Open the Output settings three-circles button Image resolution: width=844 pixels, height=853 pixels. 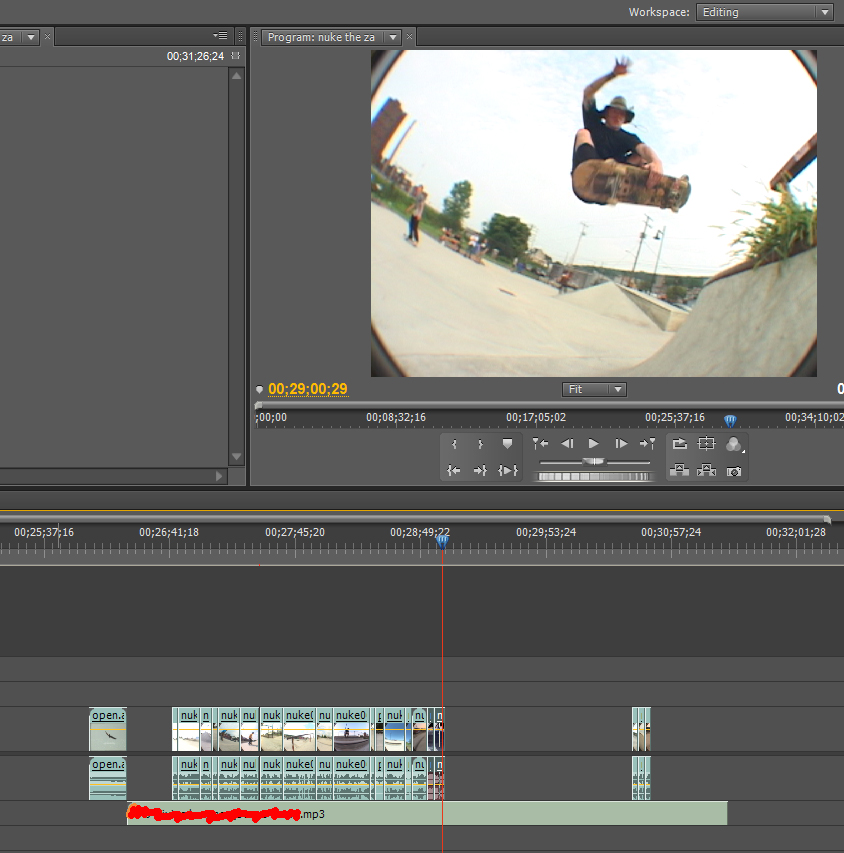[734, 443]
